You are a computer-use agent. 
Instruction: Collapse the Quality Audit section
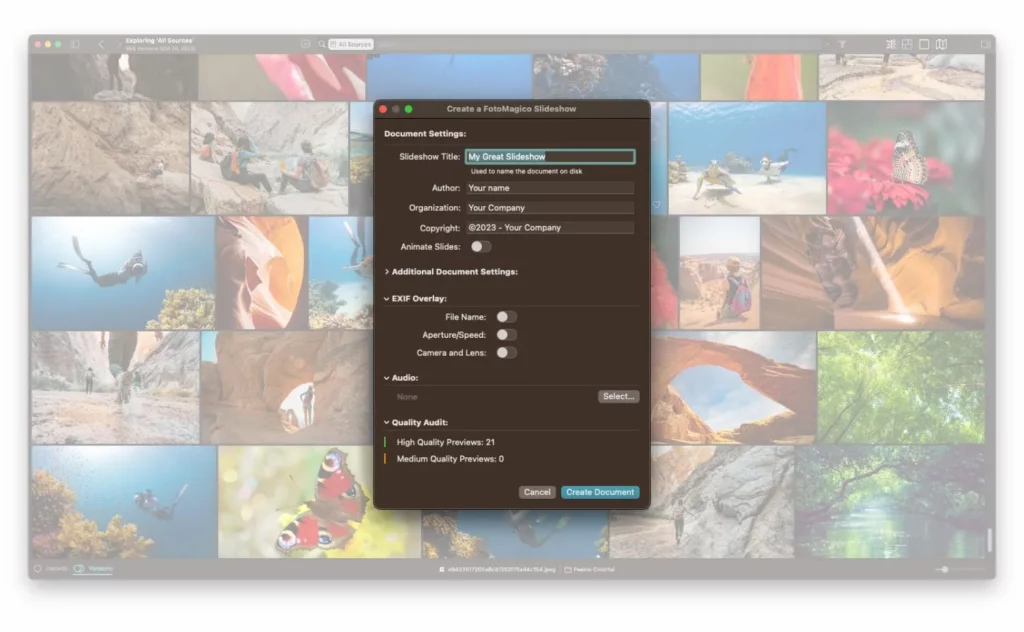pyautogui.click(x=387, y=422)
